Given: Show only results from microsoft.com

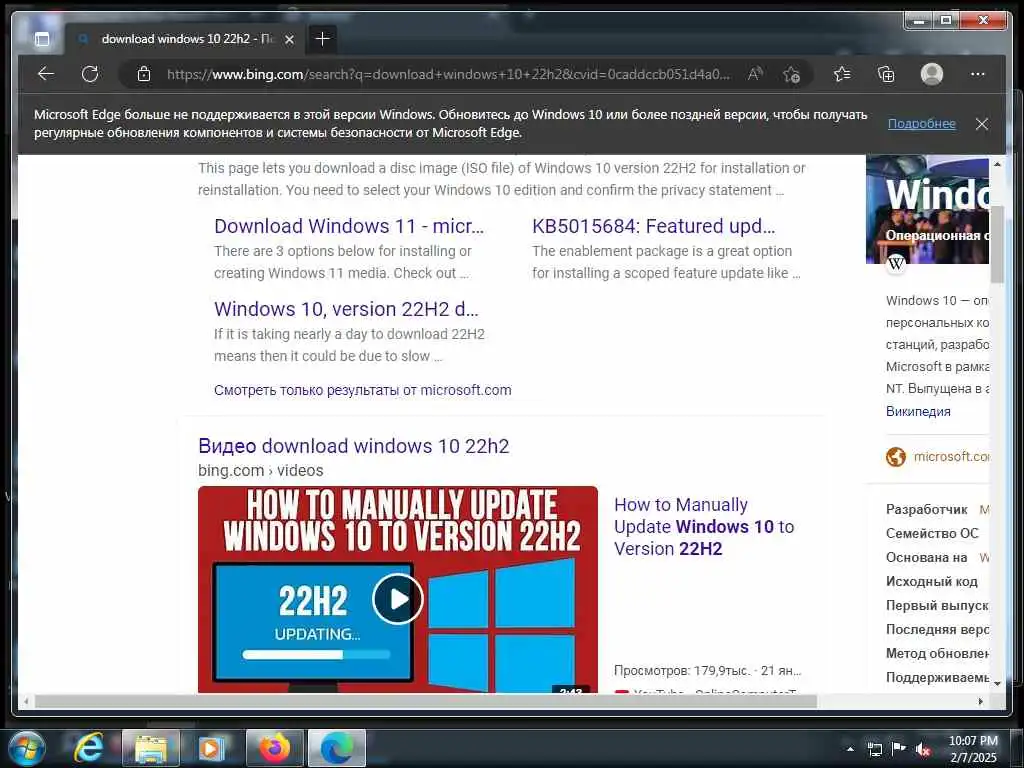Looking at the screenshot, I should click(x=362, y=390).
